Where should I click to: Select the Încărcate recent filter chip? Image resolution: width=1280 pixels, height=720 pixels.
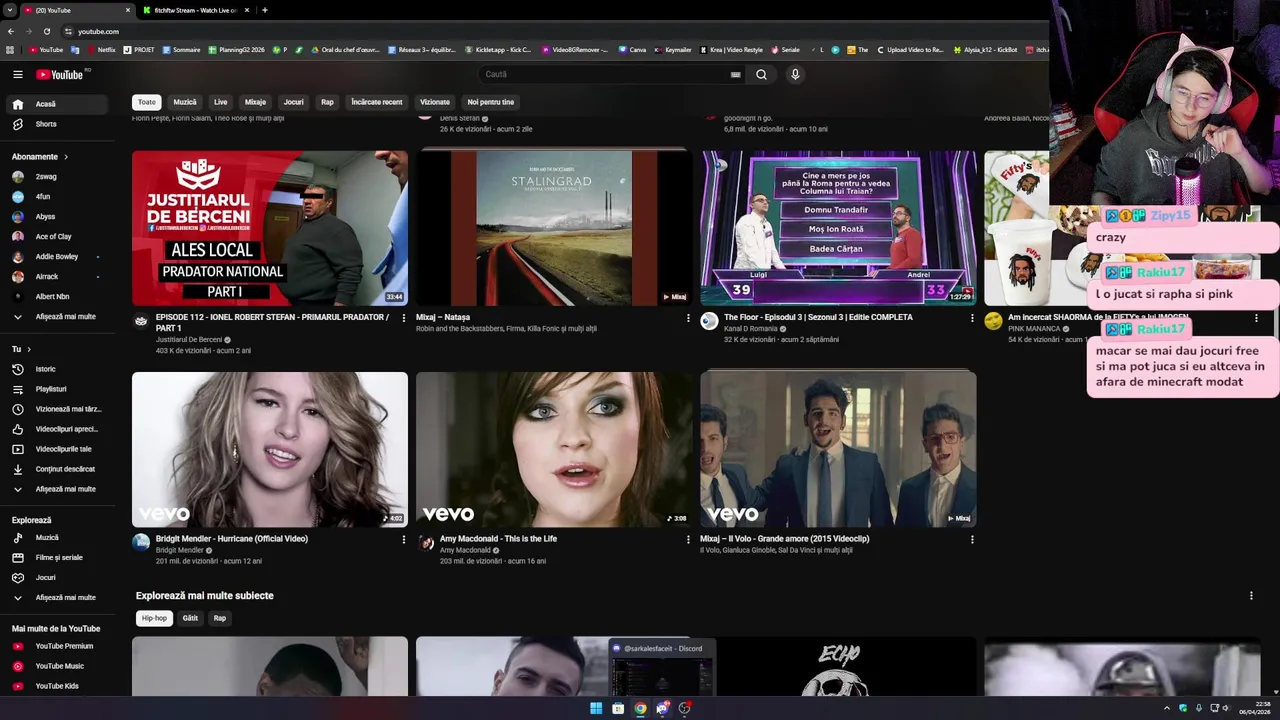coord(377,102)
